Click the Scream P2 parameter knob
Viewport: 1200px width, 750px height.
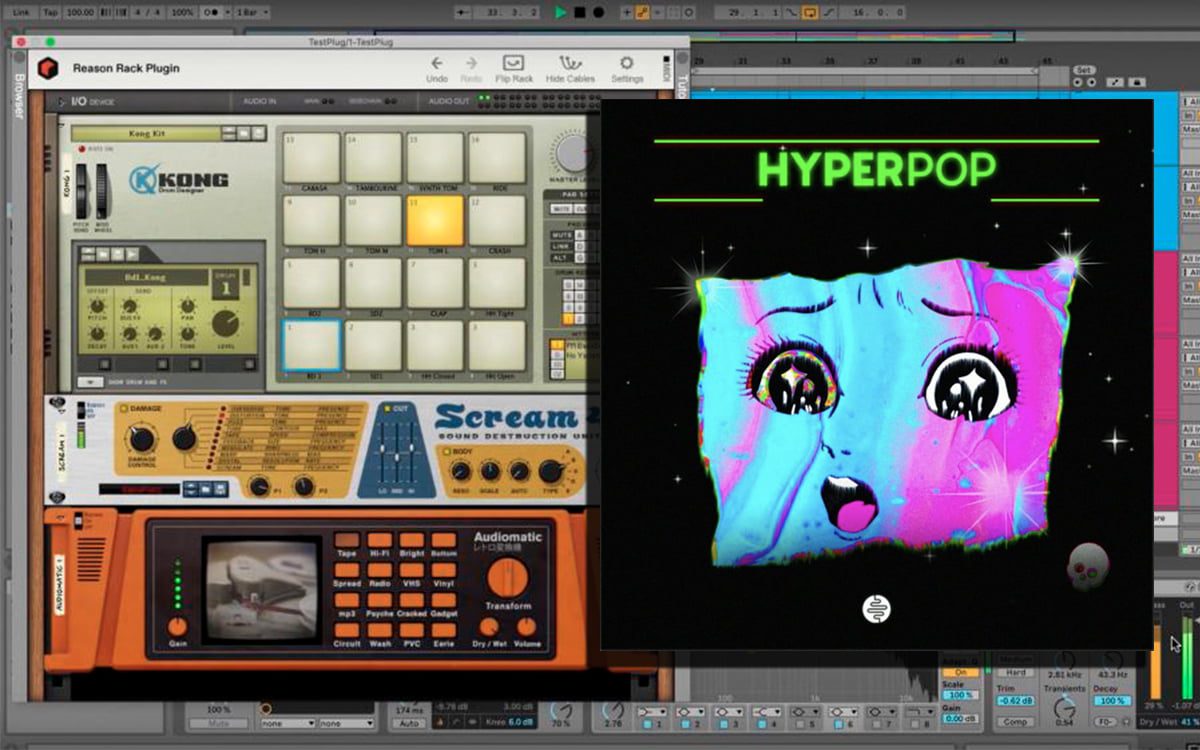[x=303, y=486]
